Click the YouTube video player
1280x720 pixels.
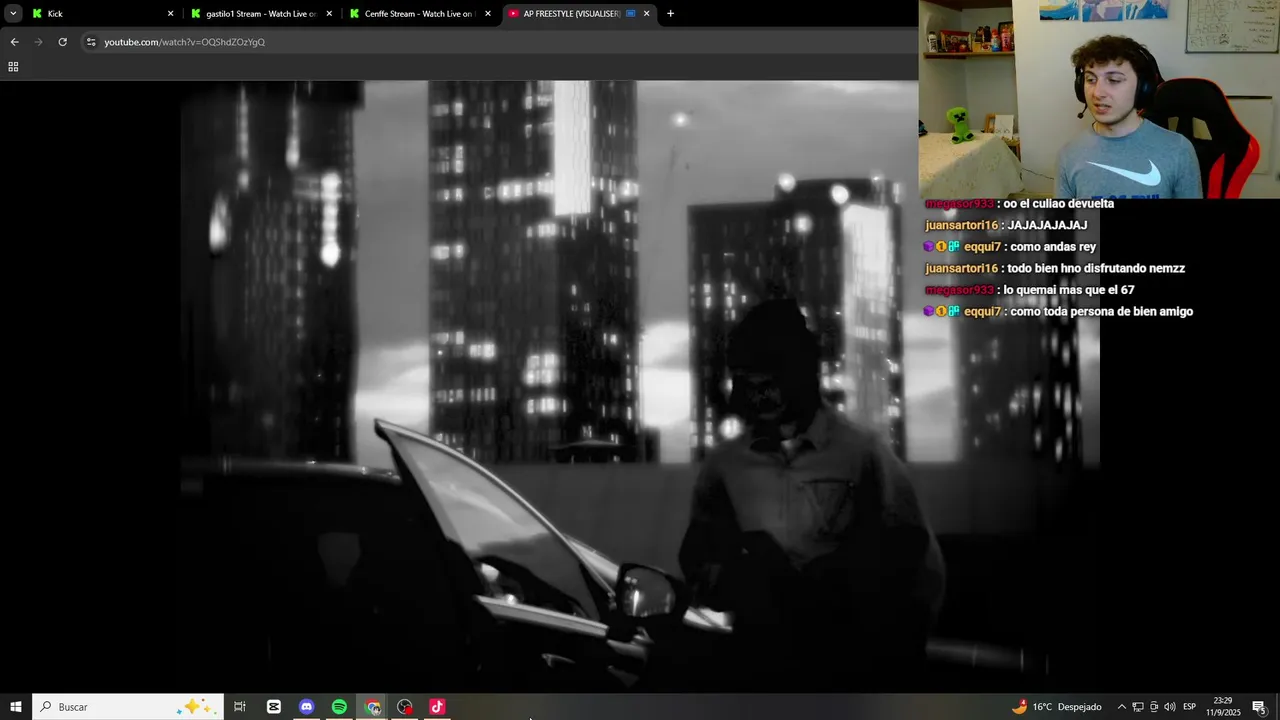click(549, 385)
